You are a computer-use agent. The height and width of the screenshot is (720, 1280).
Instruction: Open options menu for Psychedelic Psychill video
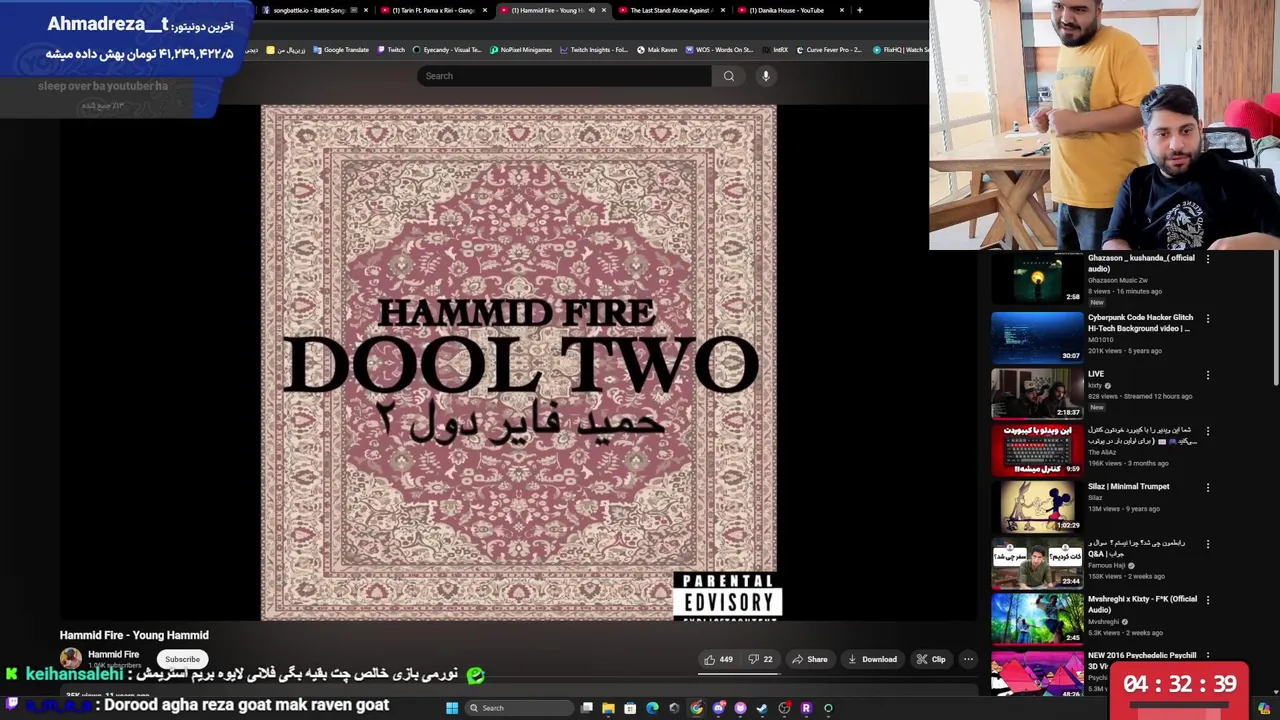1208,657
